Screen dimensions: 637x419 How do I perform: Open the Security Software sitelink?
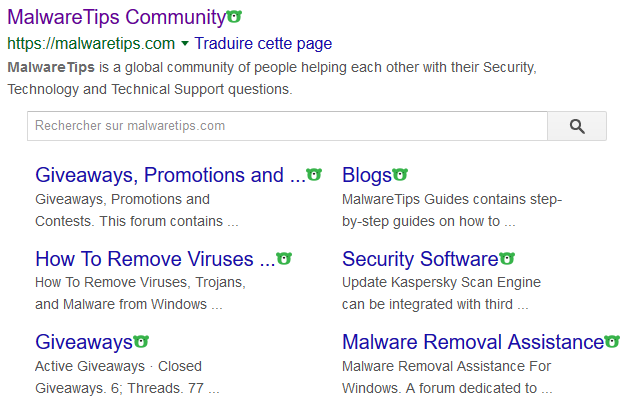pyautogui.click(x=419, y=259)
